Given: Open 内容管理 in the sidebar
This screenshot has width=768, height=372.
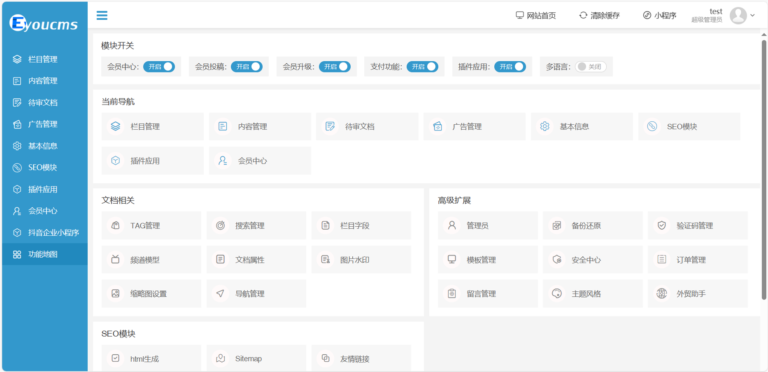Looking at the screenshot, I should (45, 81).
